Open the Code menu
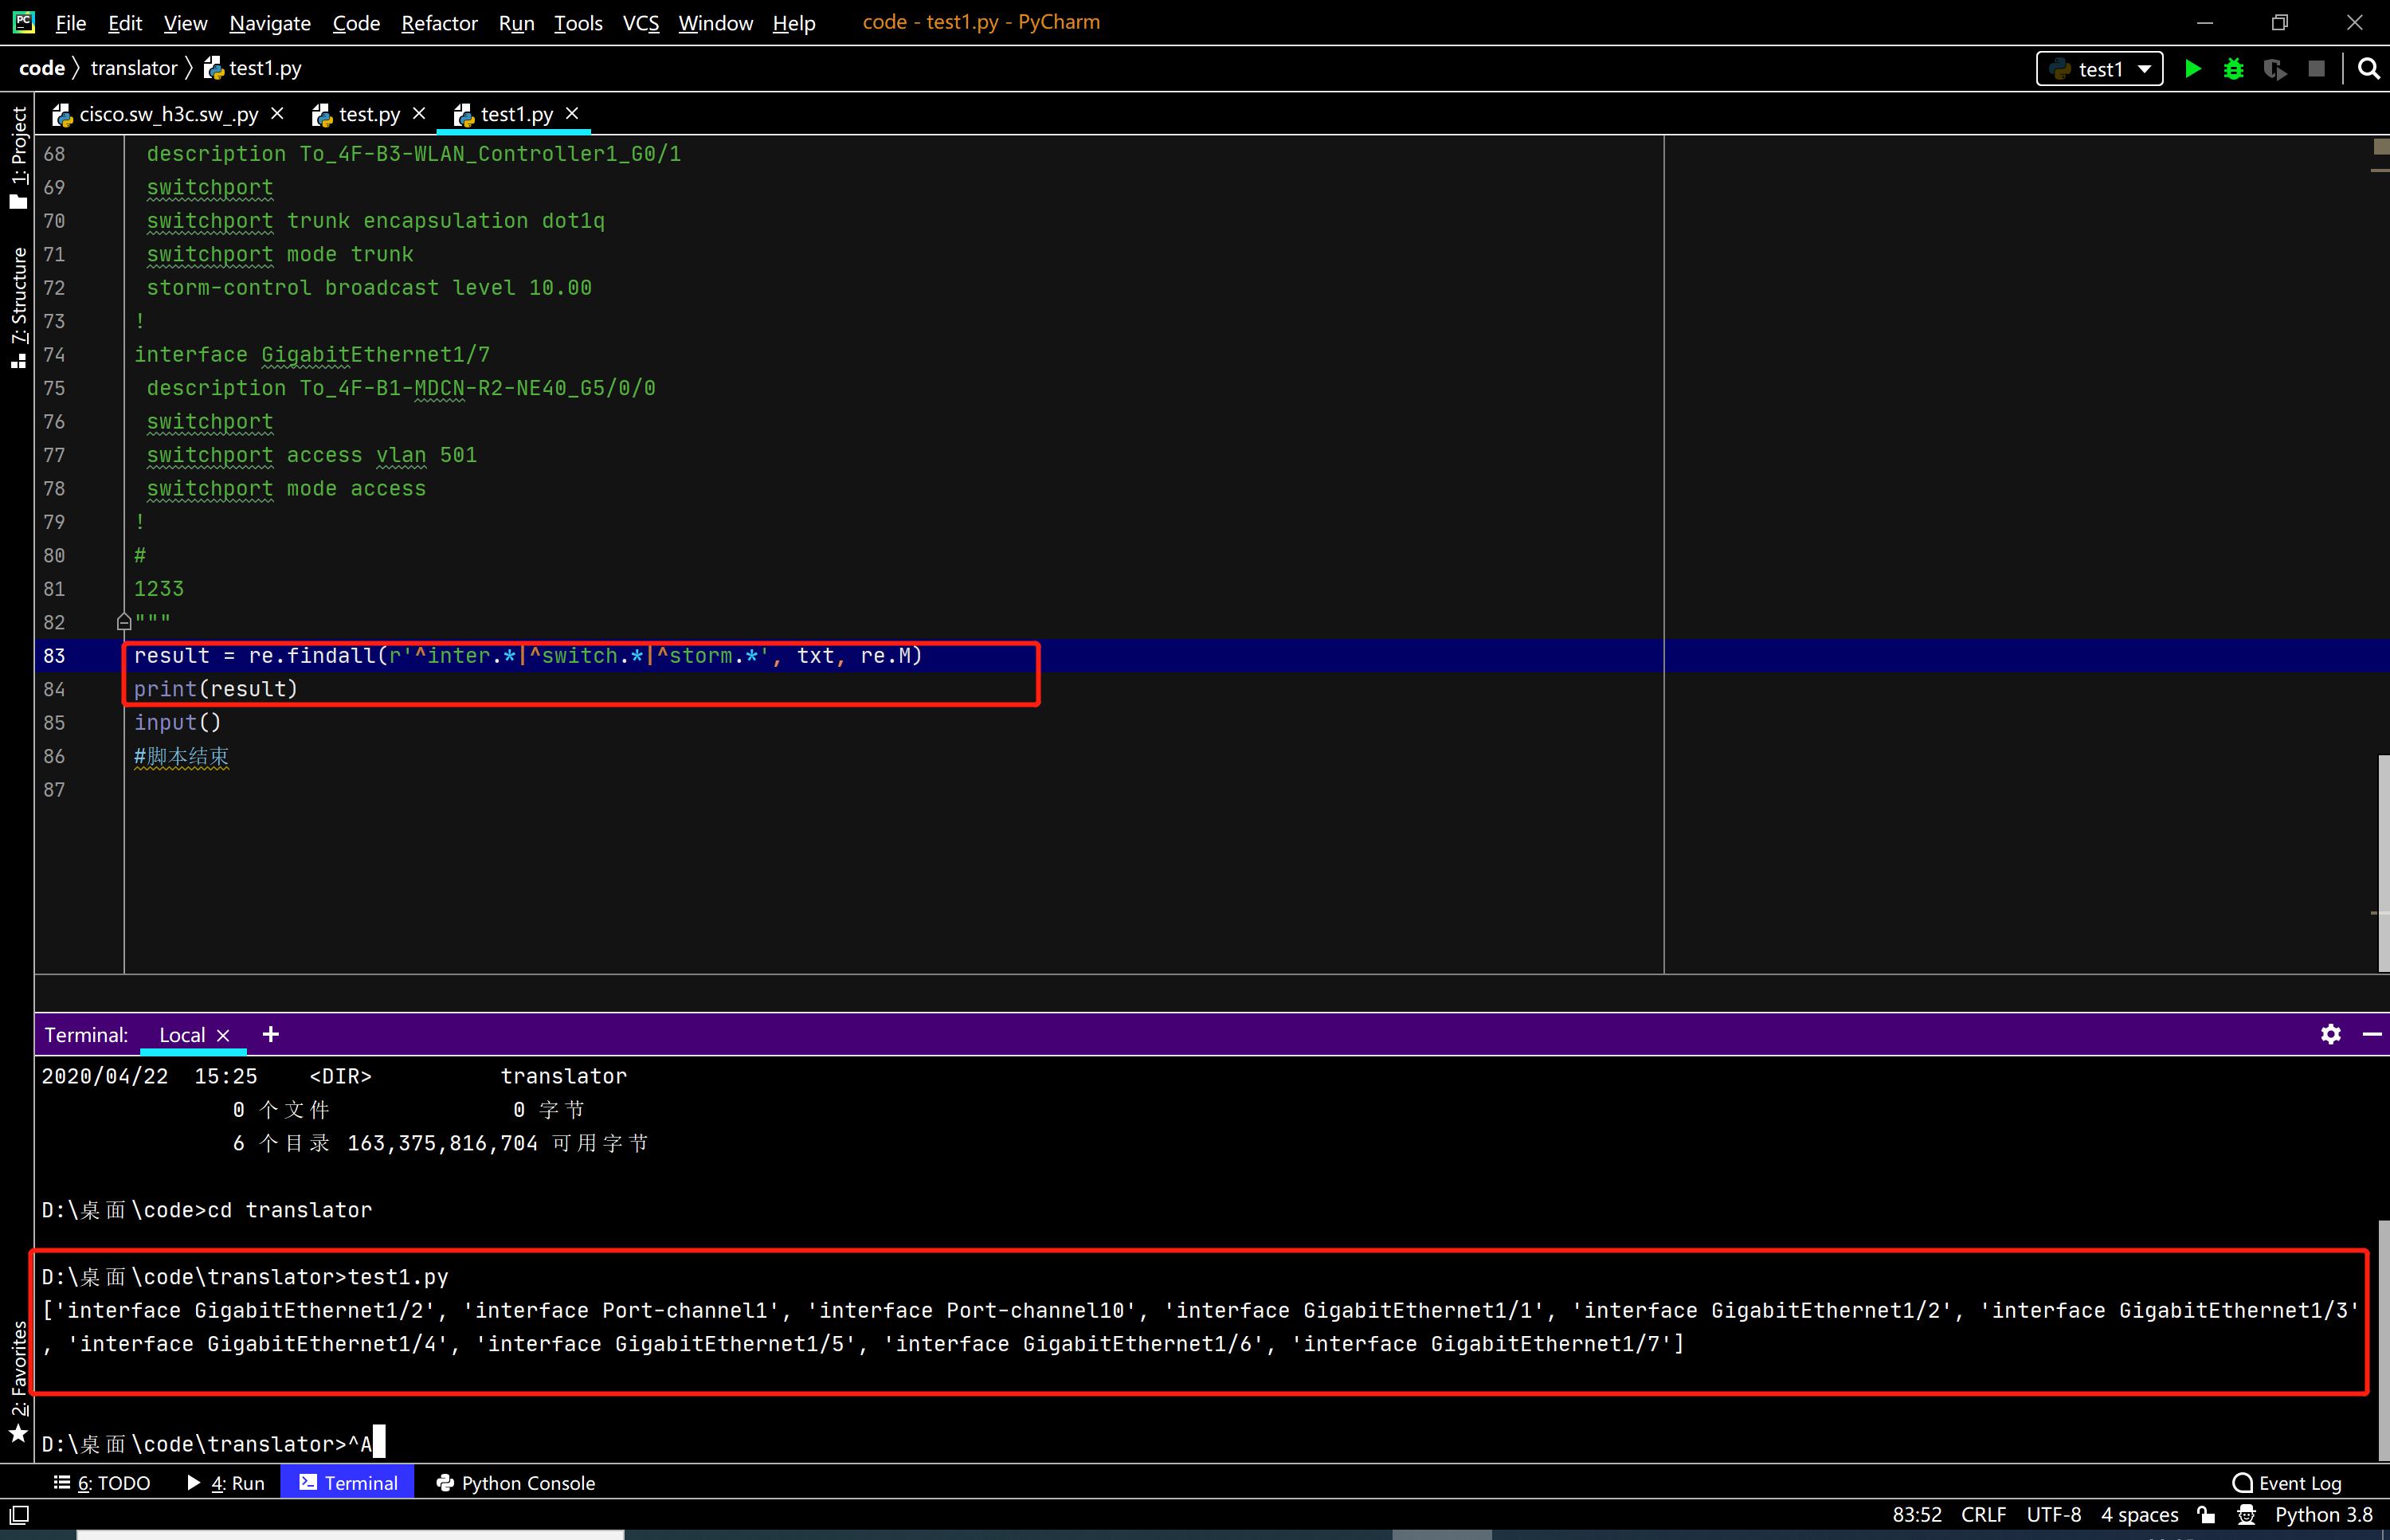2390x1540 pixels. tap(356, 22)
